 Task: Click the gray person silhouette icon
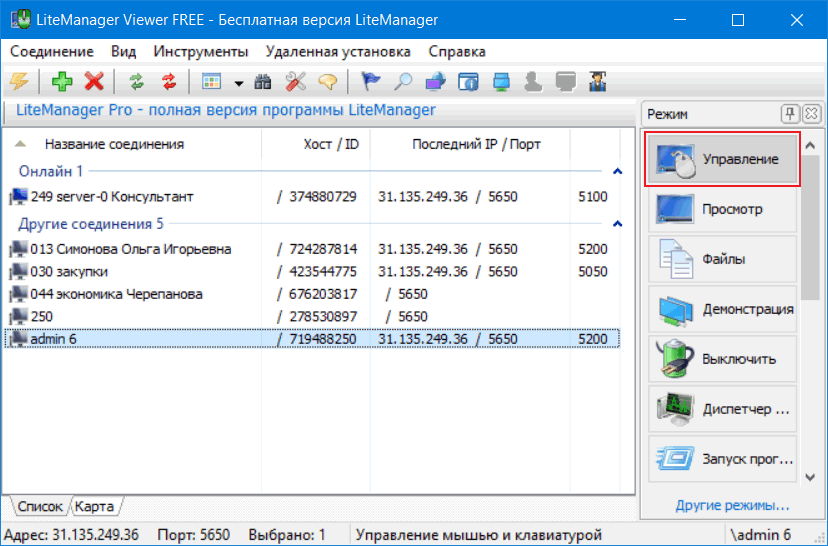(533, 82)
